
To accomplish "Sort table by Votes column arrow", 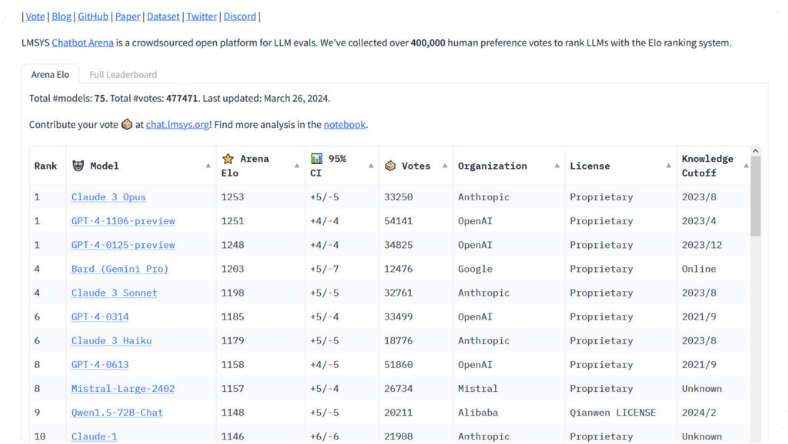I will tap(445, 166).
